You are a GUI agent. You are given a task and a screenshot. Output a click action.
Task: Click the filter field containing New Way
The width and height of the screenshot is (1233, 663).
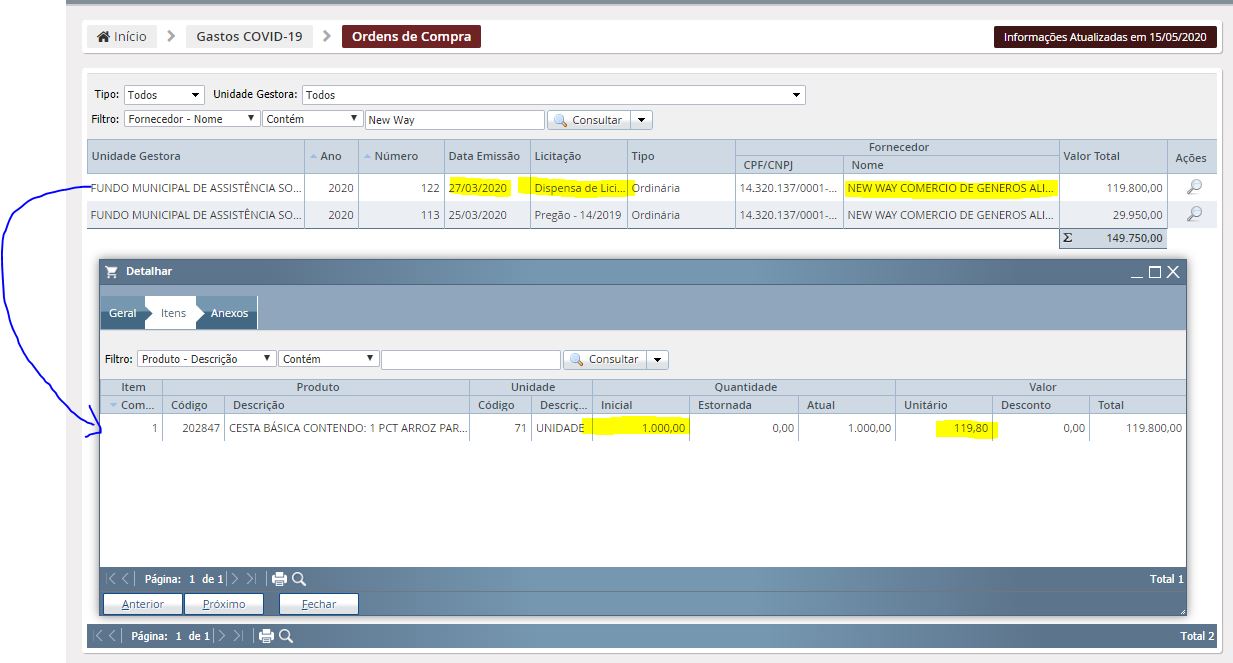click(x=455, y=120)
